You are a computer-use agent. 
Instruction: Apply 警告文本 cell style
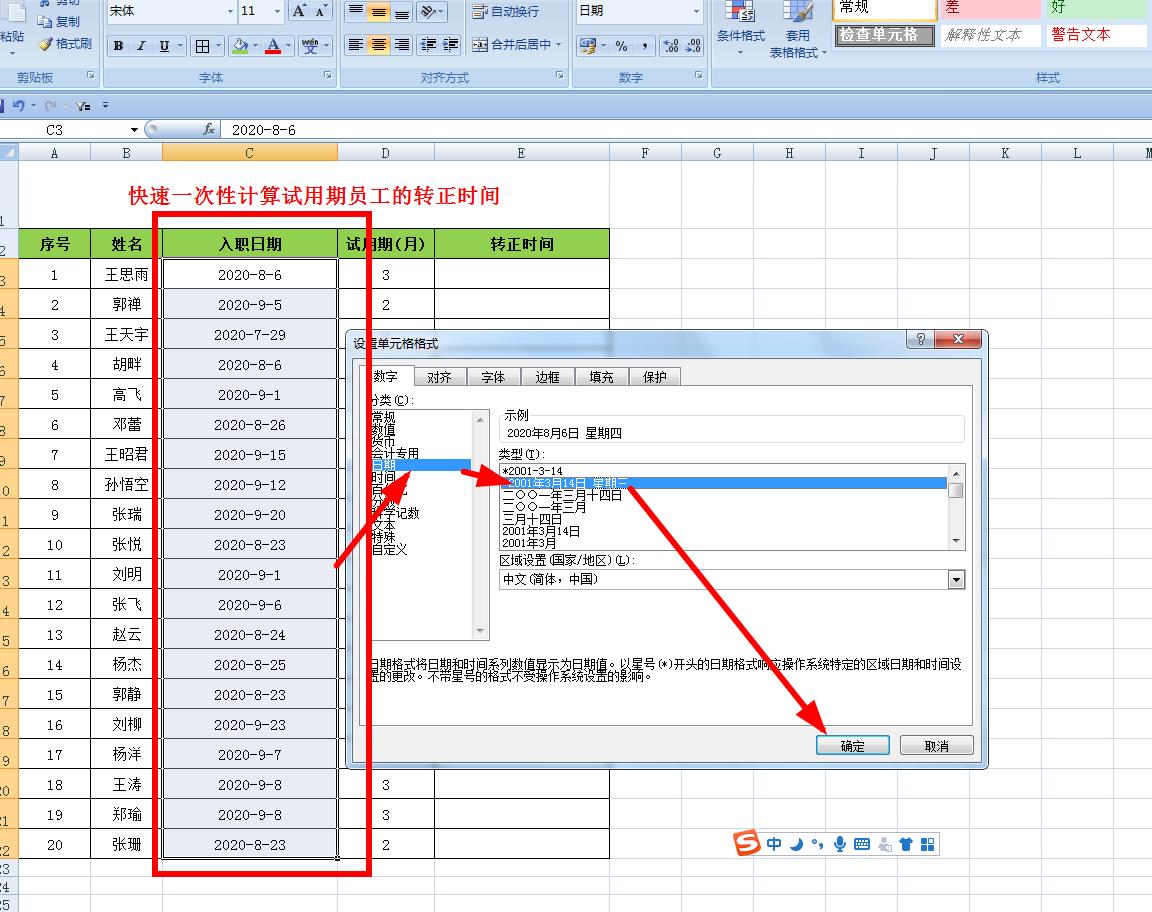pos(1094,35)
